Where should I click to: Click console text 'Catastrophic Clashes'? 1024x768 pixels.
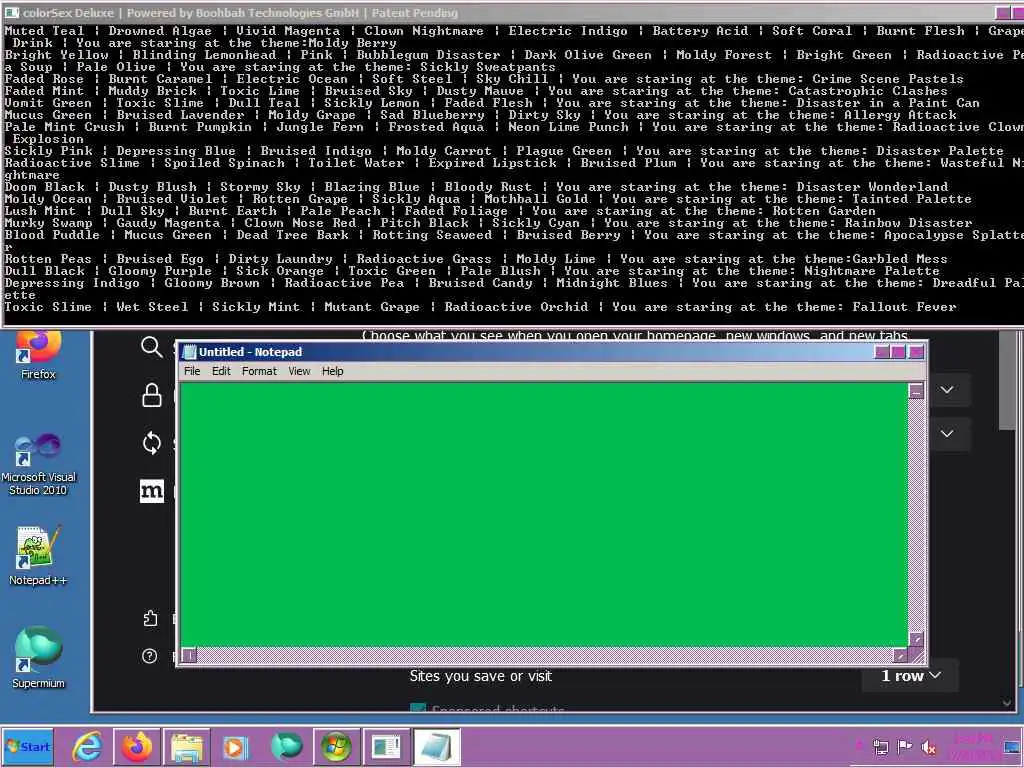click(x=867, y=91)
